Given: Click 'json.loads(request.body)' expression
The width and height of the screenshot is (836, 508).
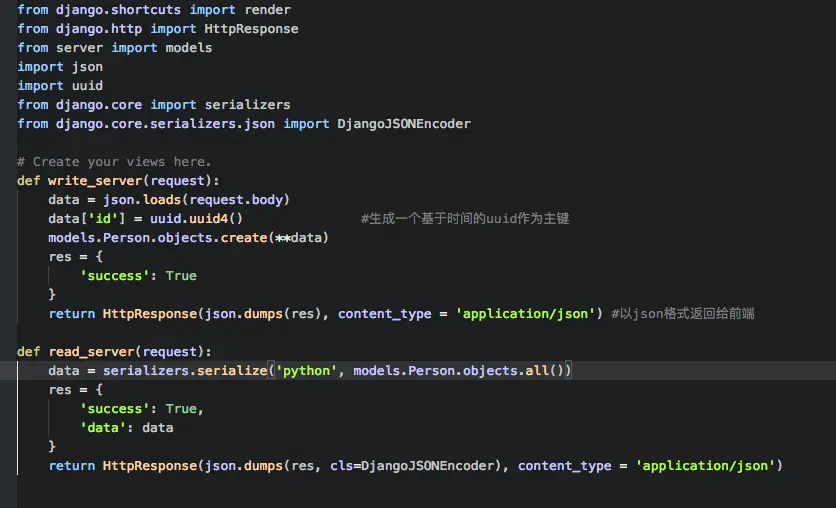Looking at the screenshot, I should [x=196, y=200].
